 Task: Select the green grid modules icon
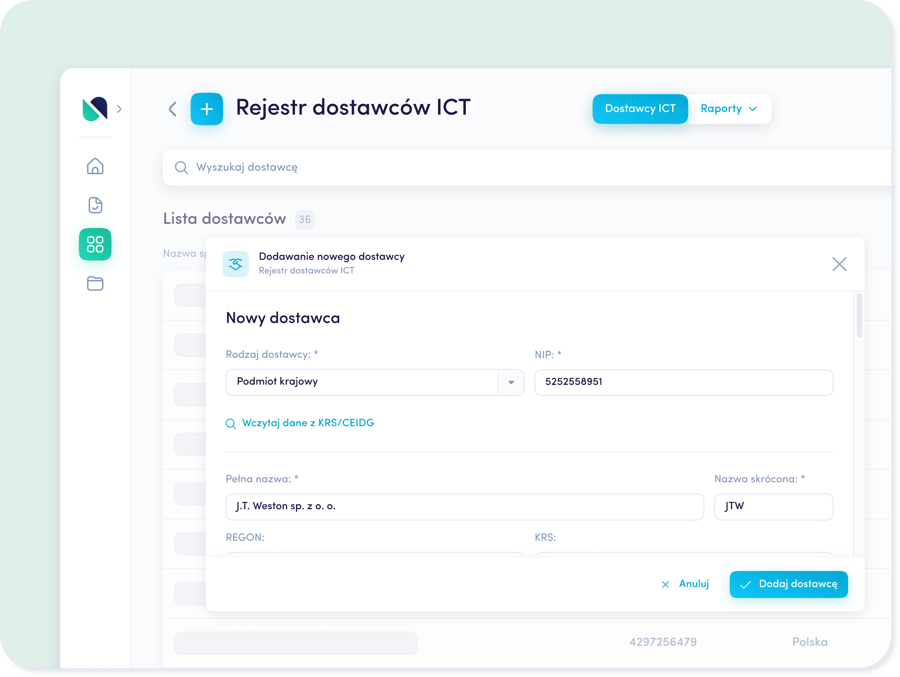tap(95, 244)
